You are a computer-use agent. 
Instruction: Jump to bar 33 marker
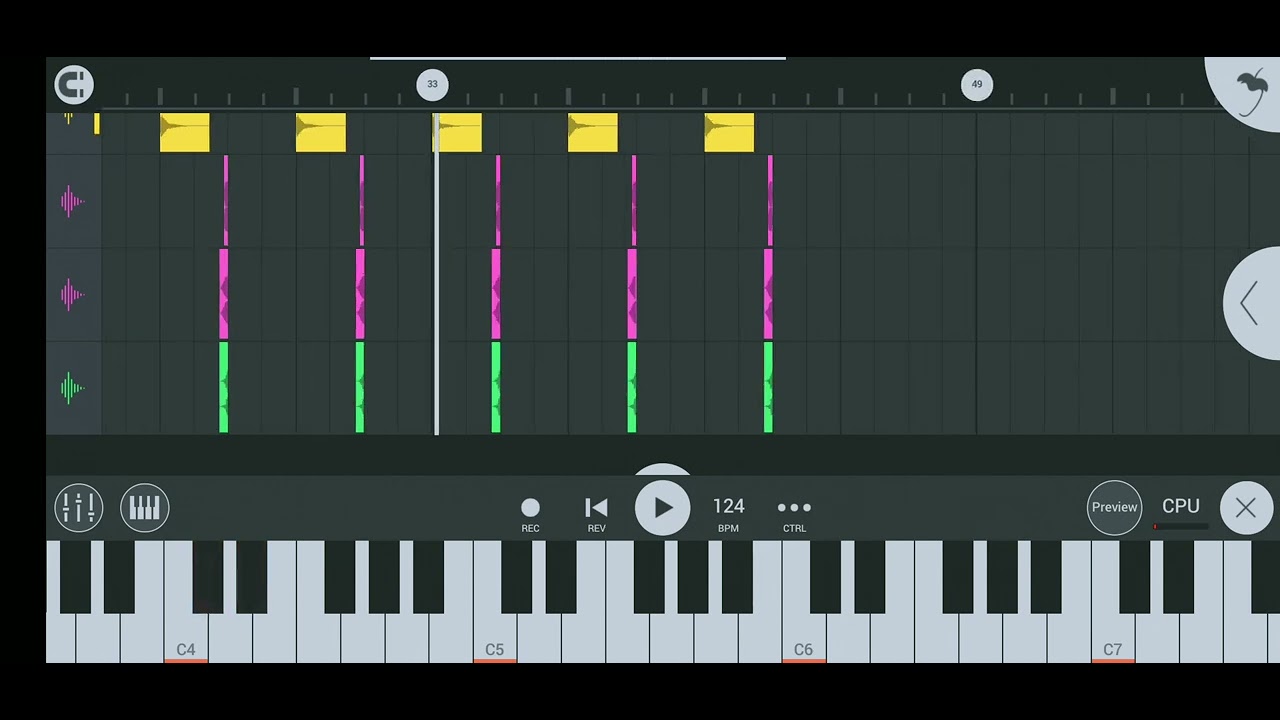[432, 84]
